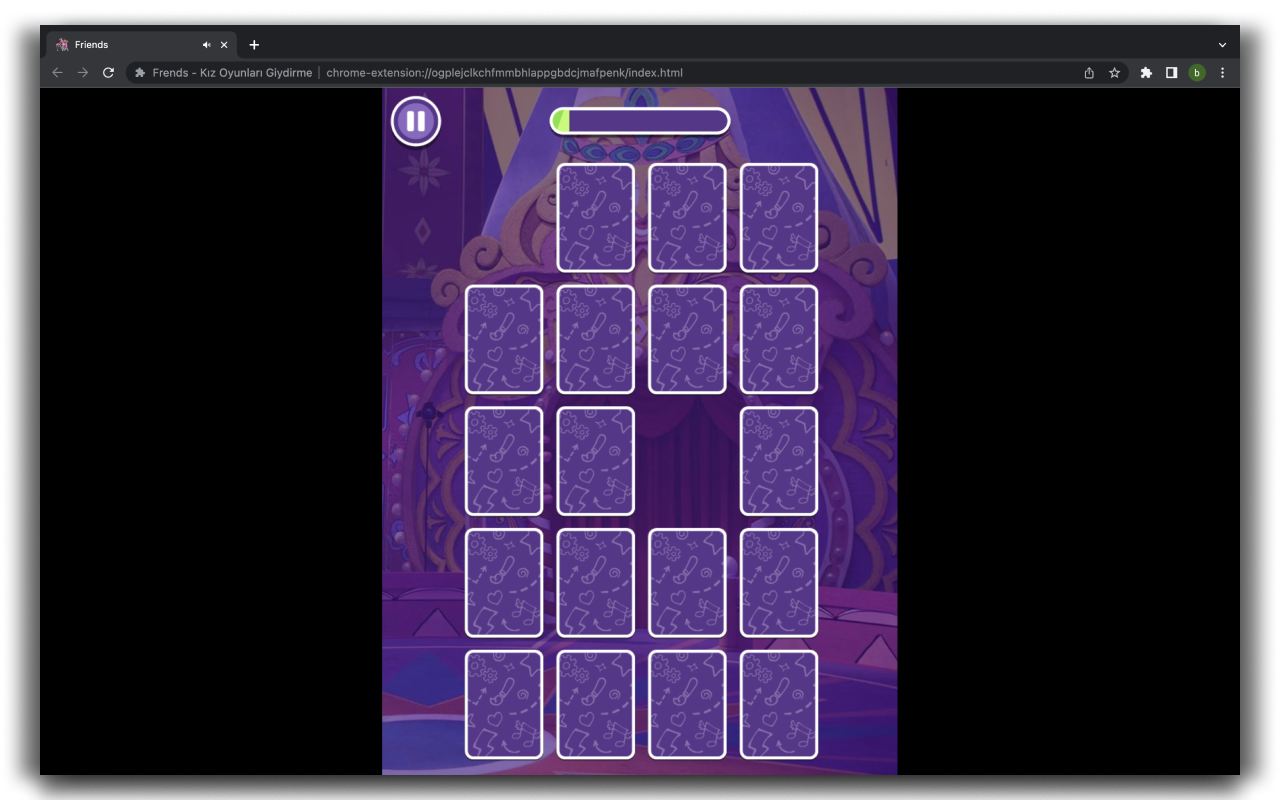Open a new tab with plus button
This screenshot has width=1280, height=800.
click(x=254, y=45)
